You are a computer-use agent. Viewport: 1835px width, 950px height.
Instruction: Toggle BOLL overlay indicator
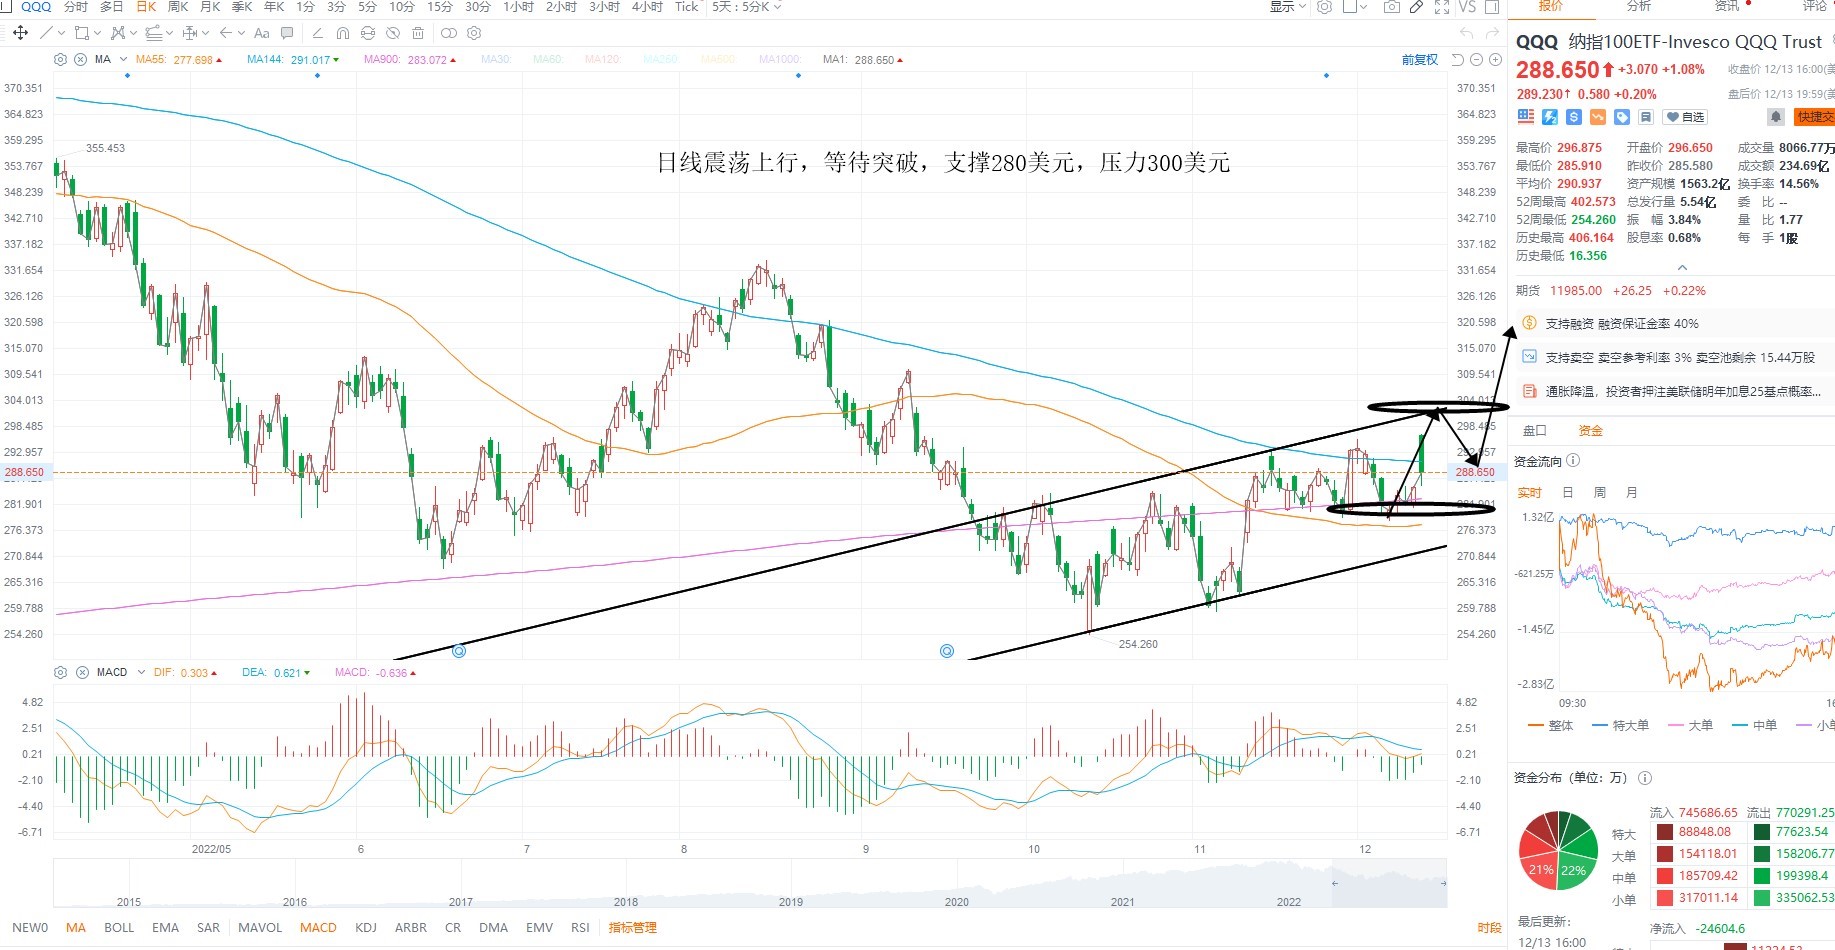coord(119,927)
